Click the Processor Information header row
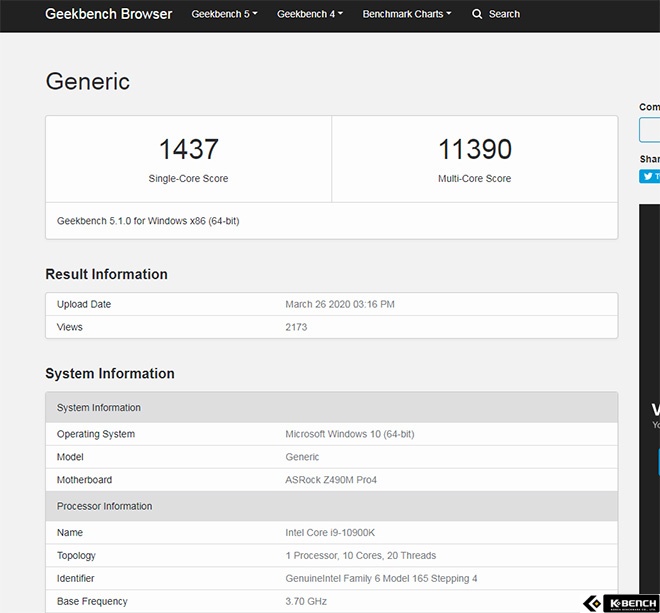 point(332,506)
